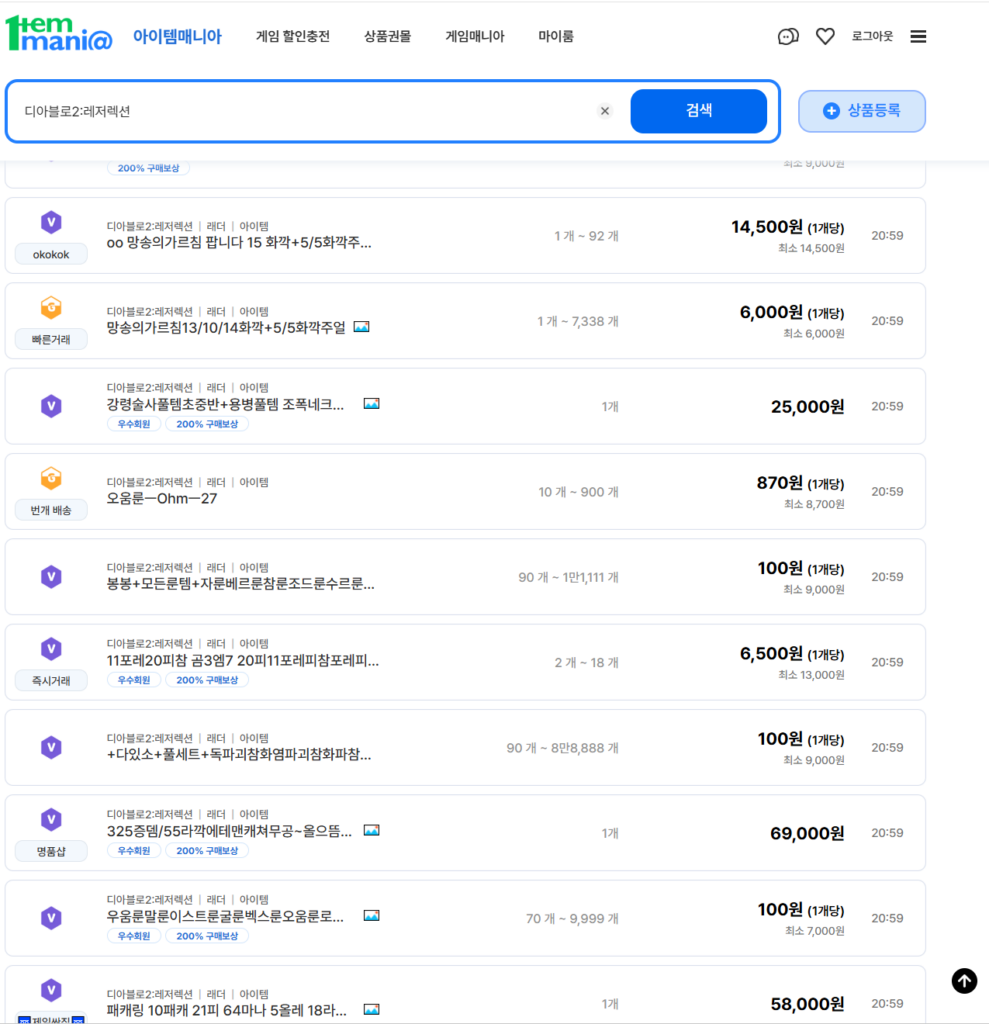Open the 망송의가르침13/10/14화깍 listing
This screenshot has height=1024, width=989.
point(226,327)
